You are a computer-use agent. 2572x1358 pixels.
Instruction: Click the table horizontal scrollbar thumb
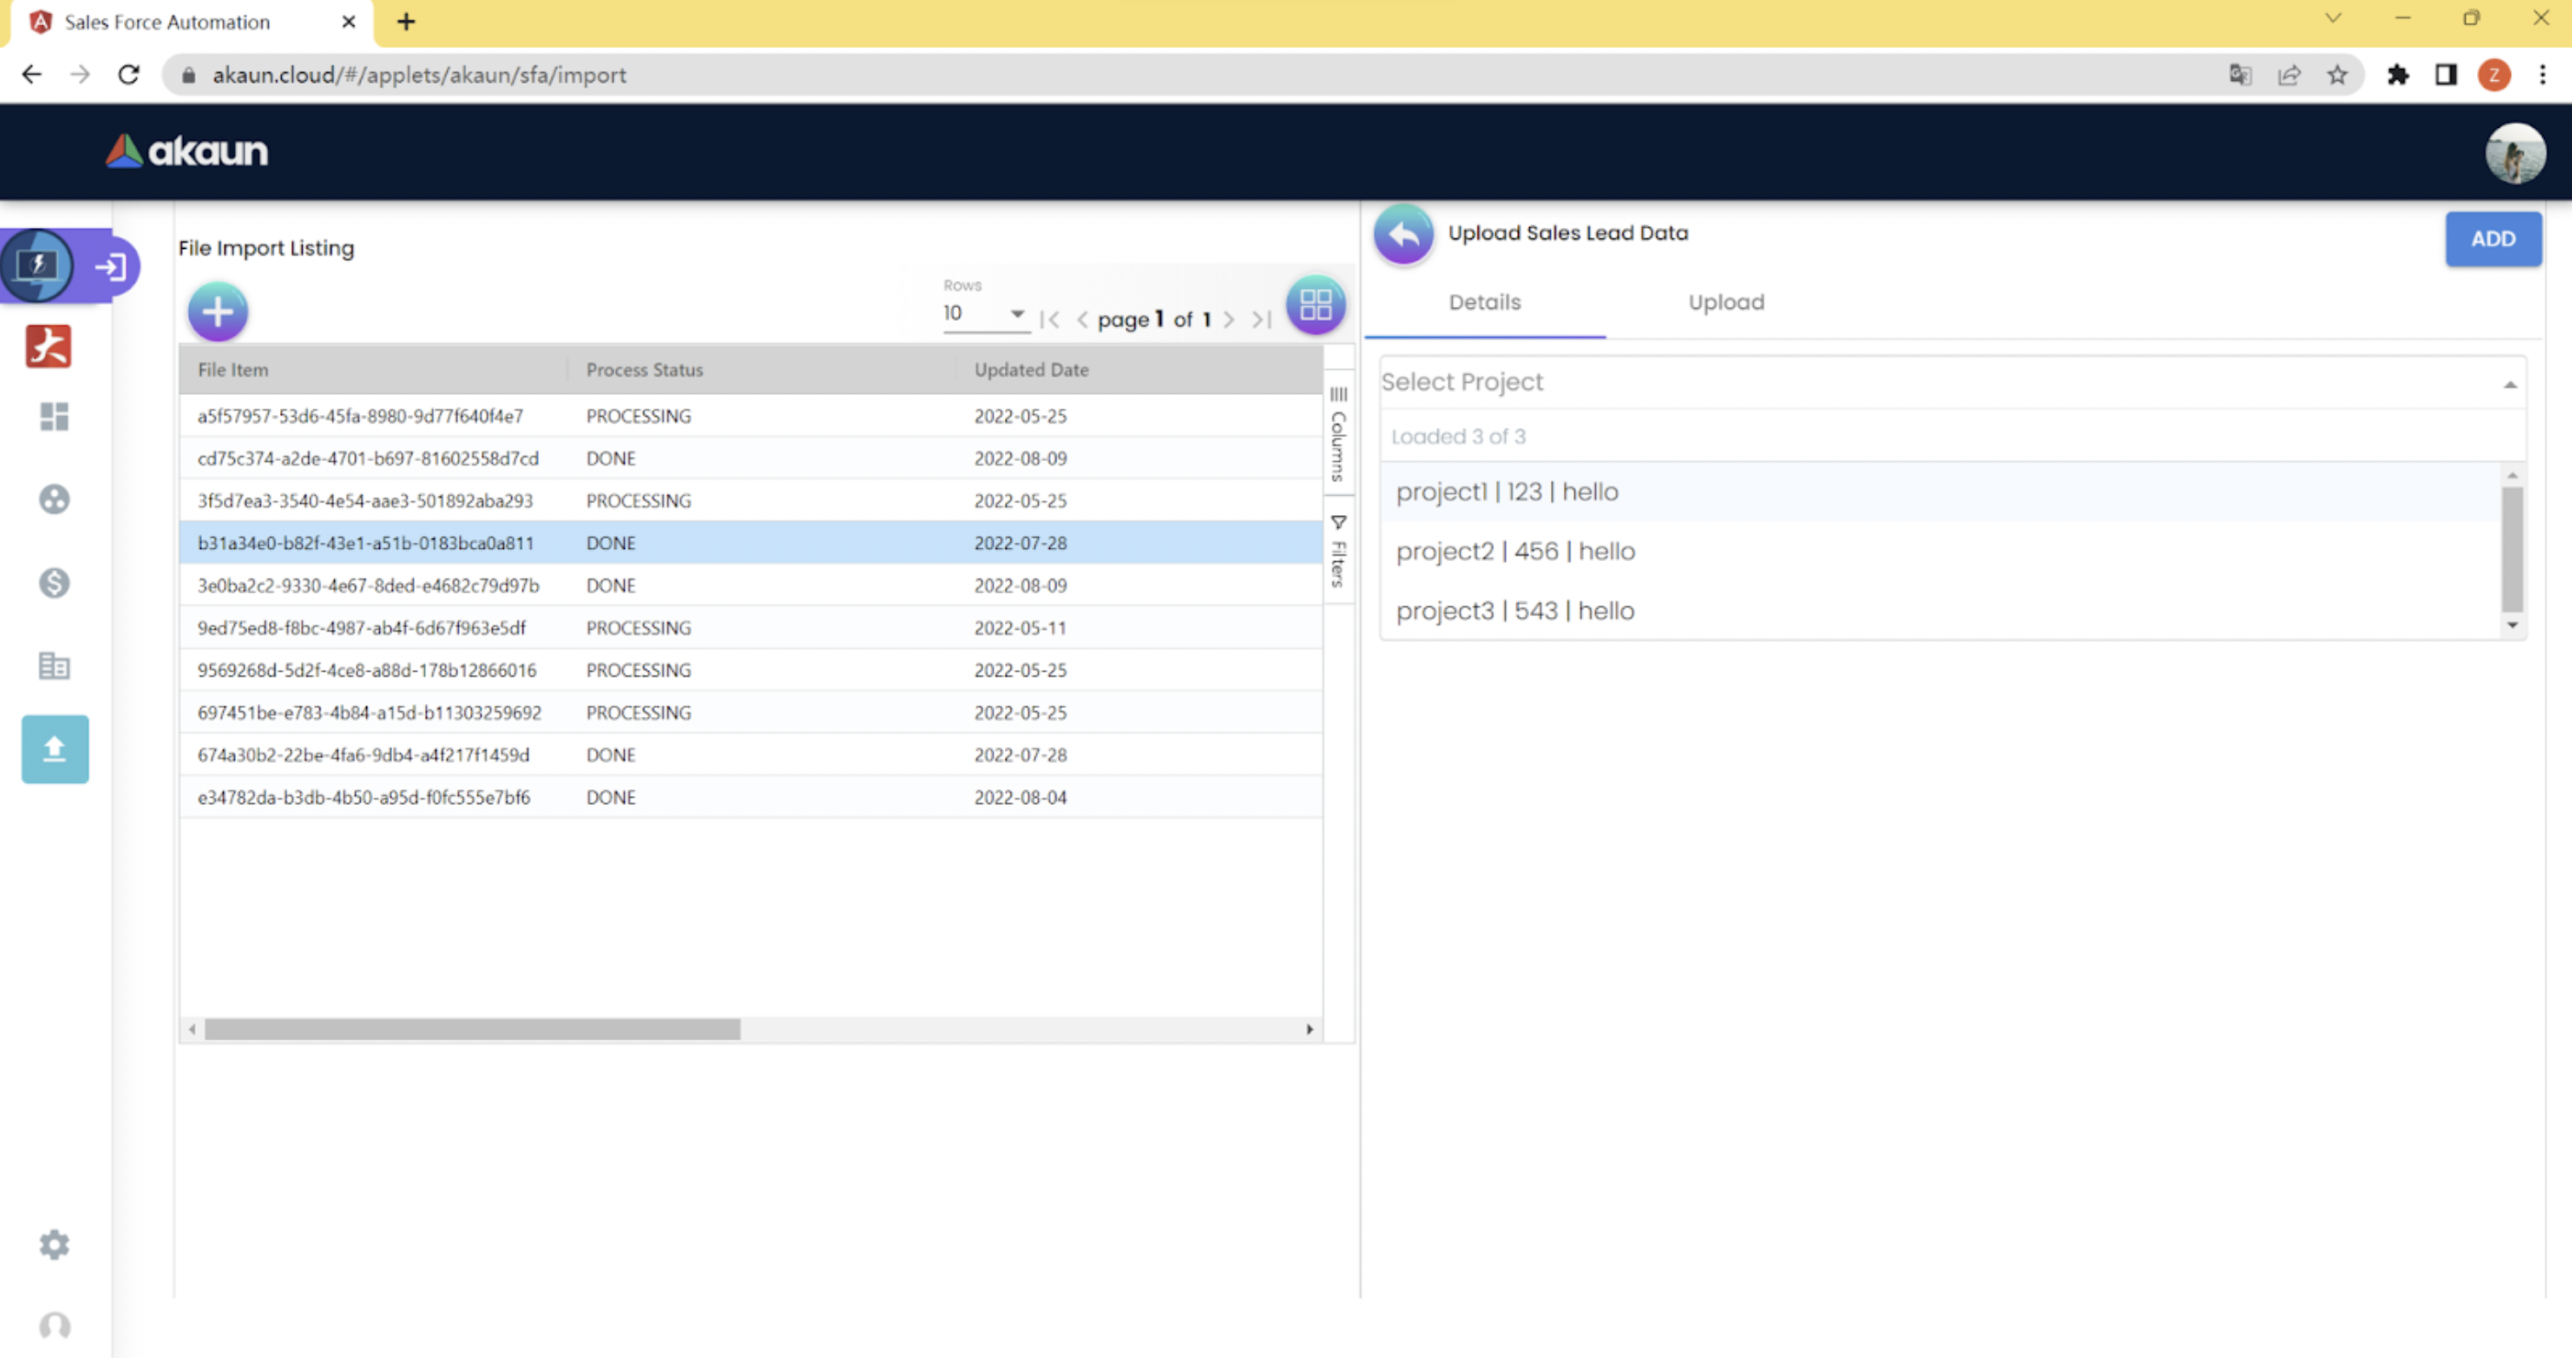[472, 1029]
